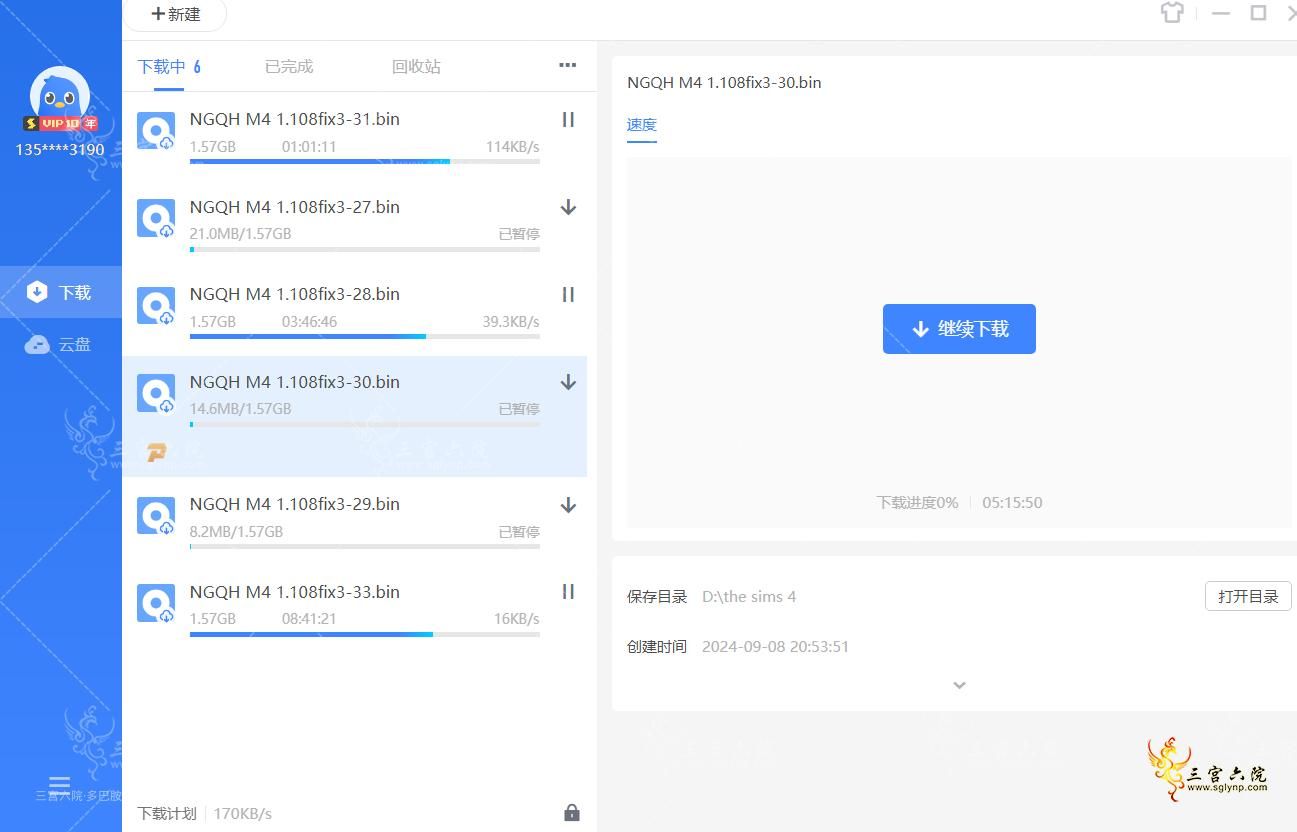The height and width of the screenshot is (832, 1297).
Task: Click the file icon of fix3-27.bin
Action: pyautogui.click(x=156, y=218)
